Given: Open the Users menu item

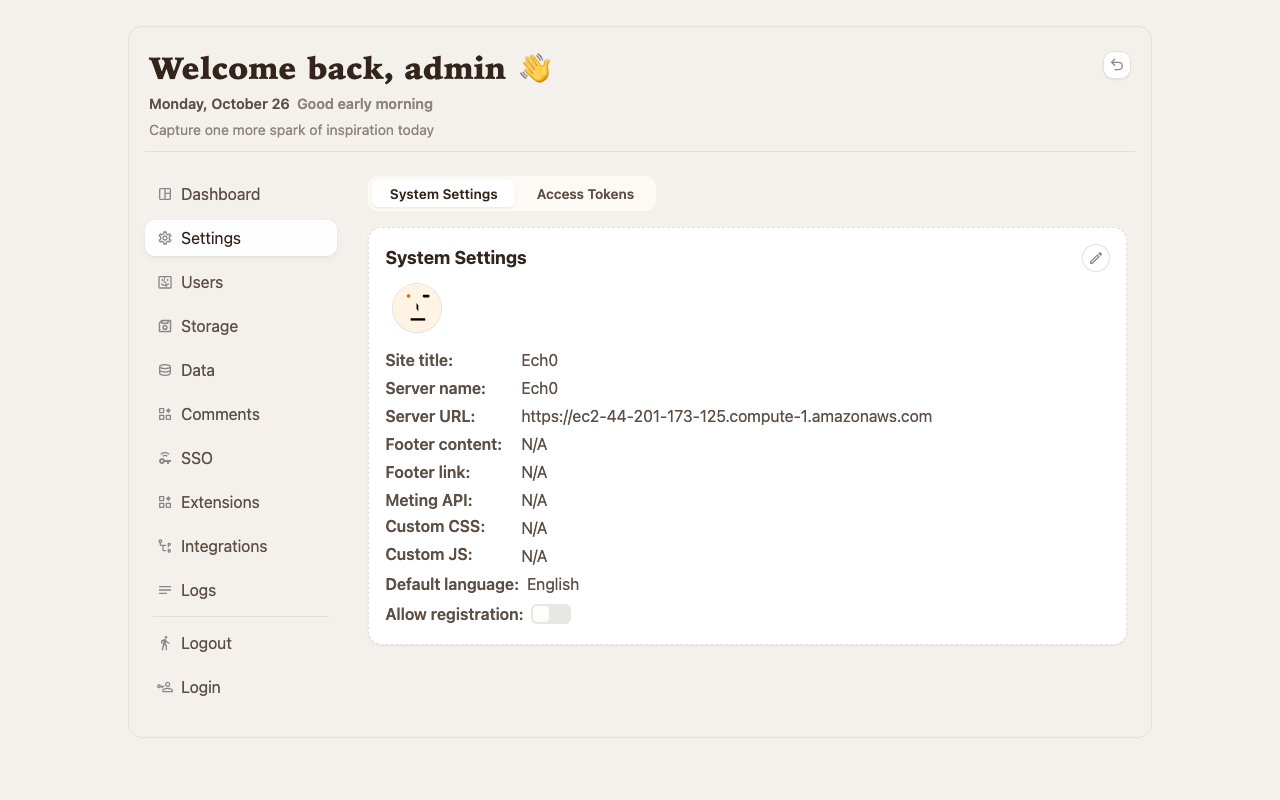Looking at the screenshot, I should click(x=241, y=282).
